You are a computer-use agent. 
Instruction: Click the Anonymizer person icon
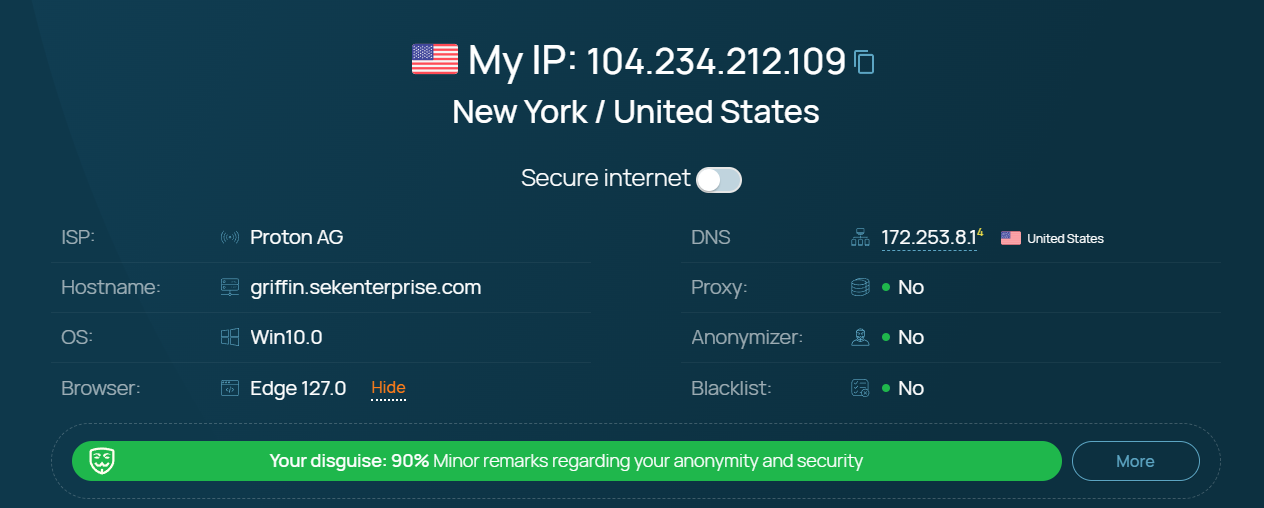[x=860, y=338]
